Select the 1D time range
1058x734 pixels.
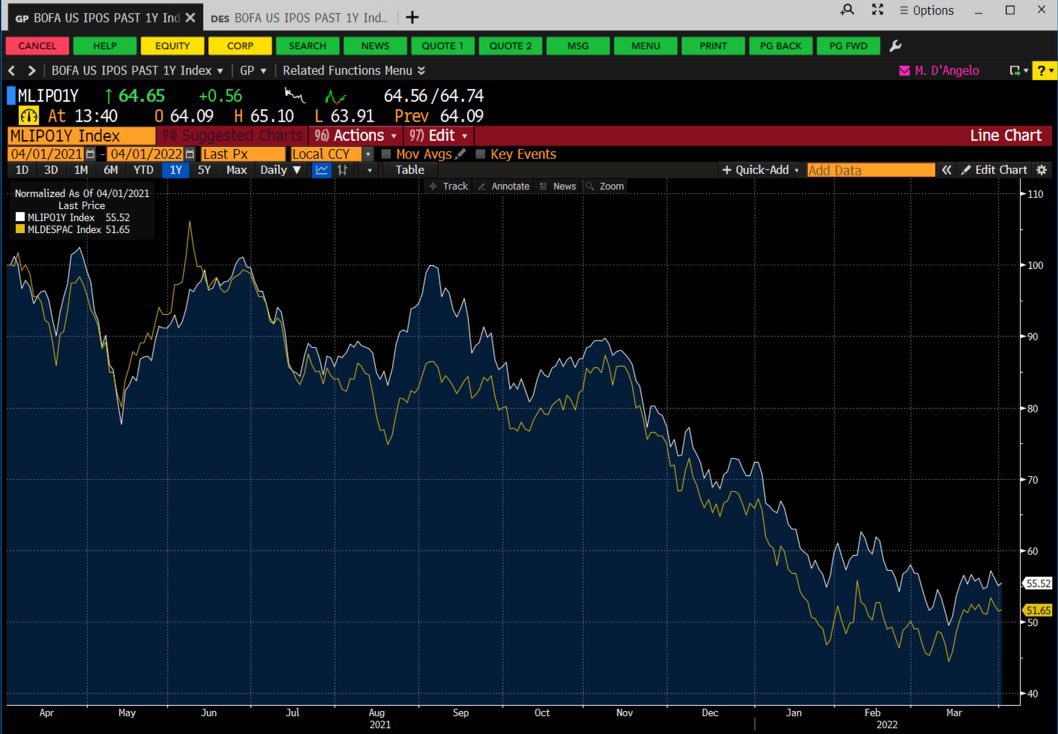22,170
